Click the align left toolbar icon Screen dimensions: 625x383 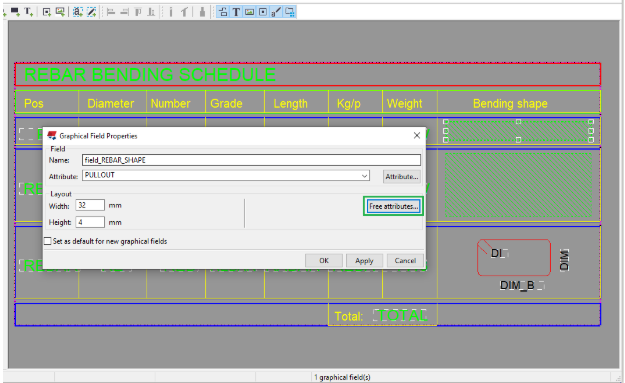(x=111, y=12)
